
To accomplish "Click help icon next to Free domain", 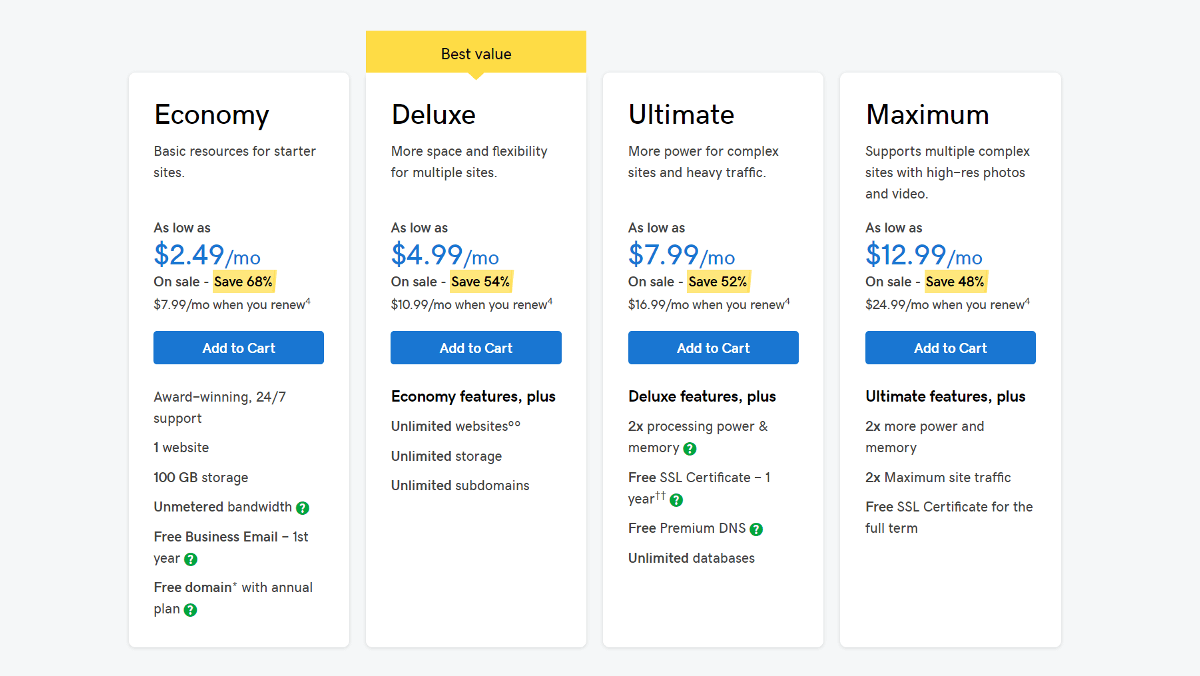I will tap(190, 610).
